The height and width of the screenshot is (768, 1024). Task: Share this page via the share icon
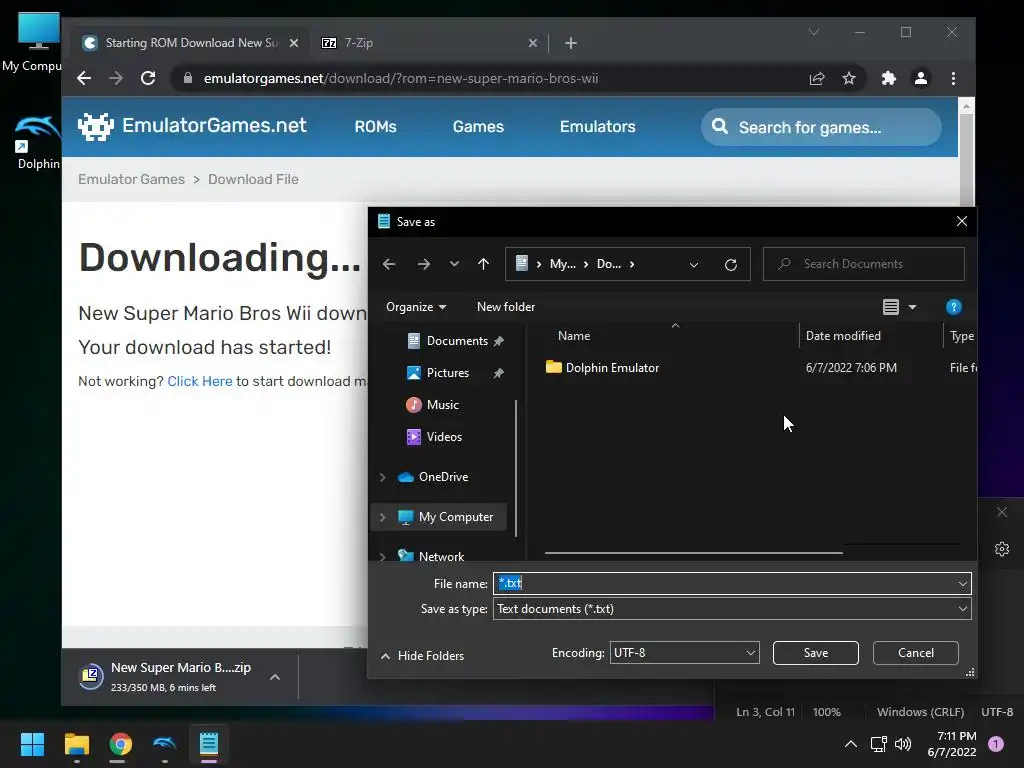click(816, 78)
